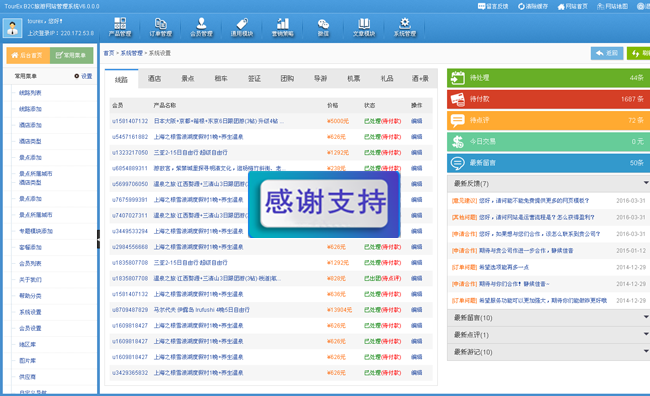The height and width of the screenshot is (396, 650).
Task: Open the orange 待点评 review tile
Action: tap(548, 120)
